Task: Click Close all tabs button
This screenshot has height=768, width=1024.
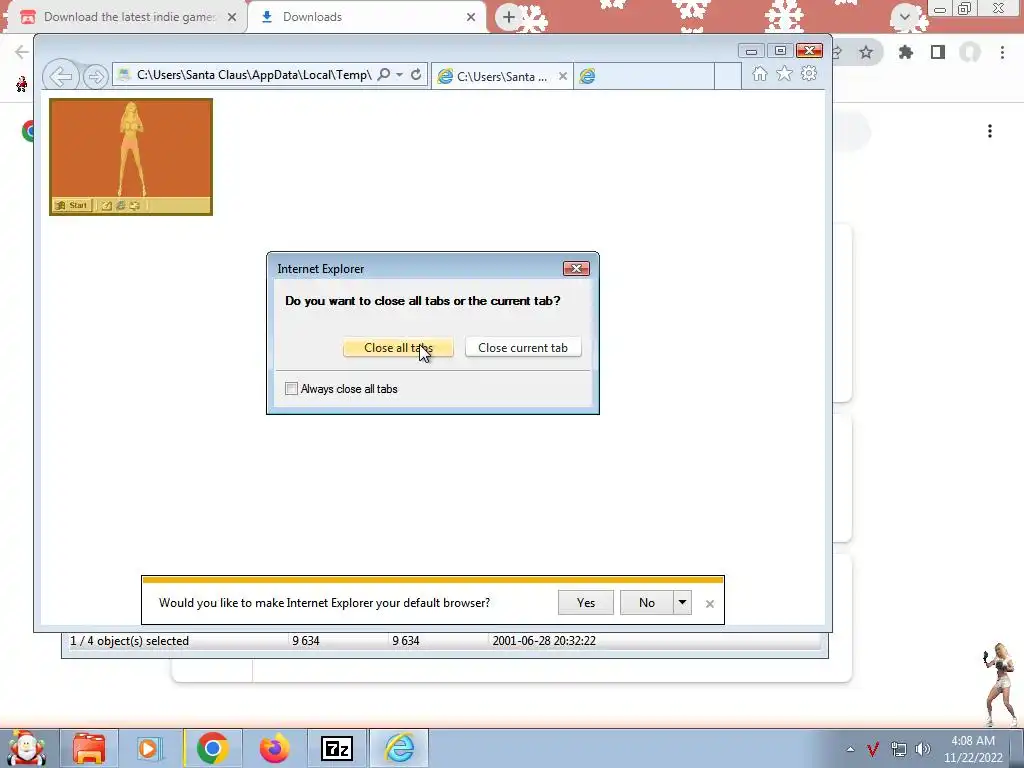Action: [398, 347]
